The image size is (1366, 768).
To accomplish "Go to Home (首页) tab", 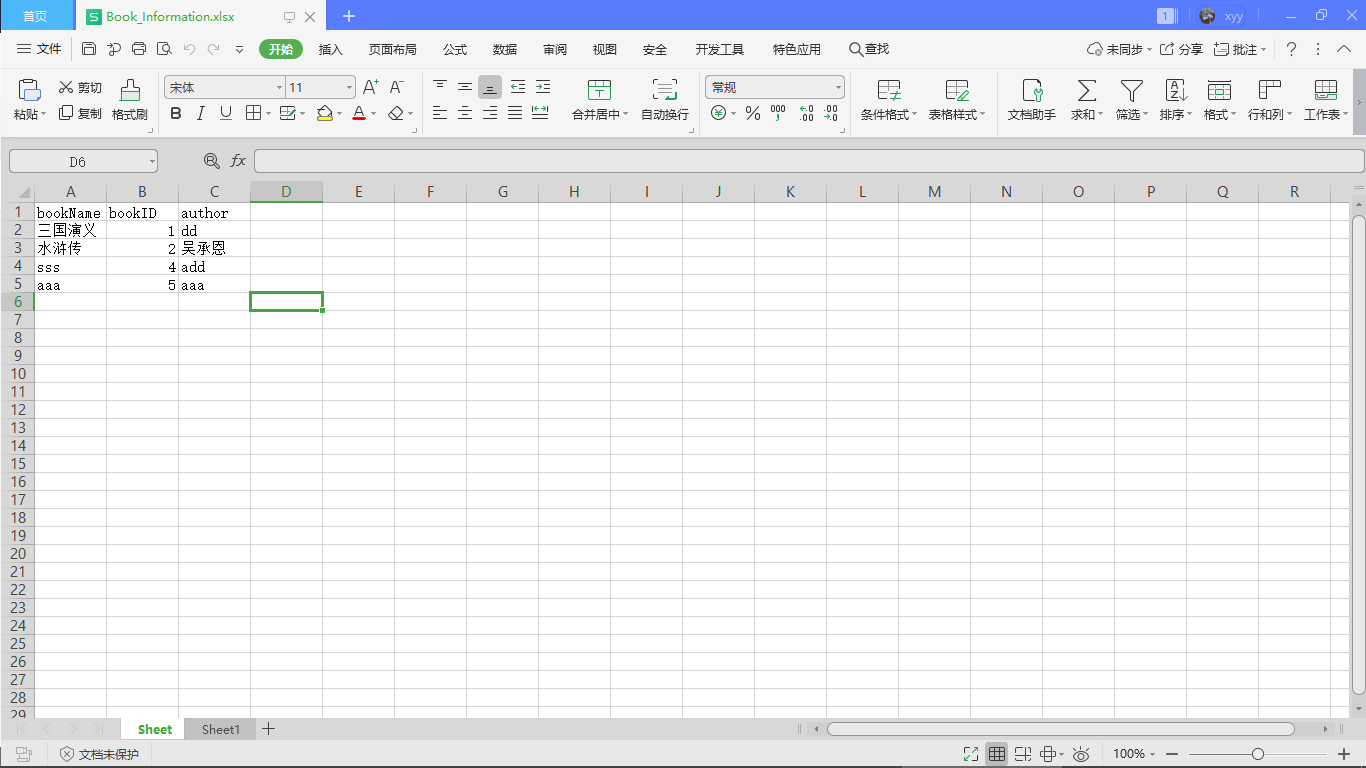I will point(35,16).
